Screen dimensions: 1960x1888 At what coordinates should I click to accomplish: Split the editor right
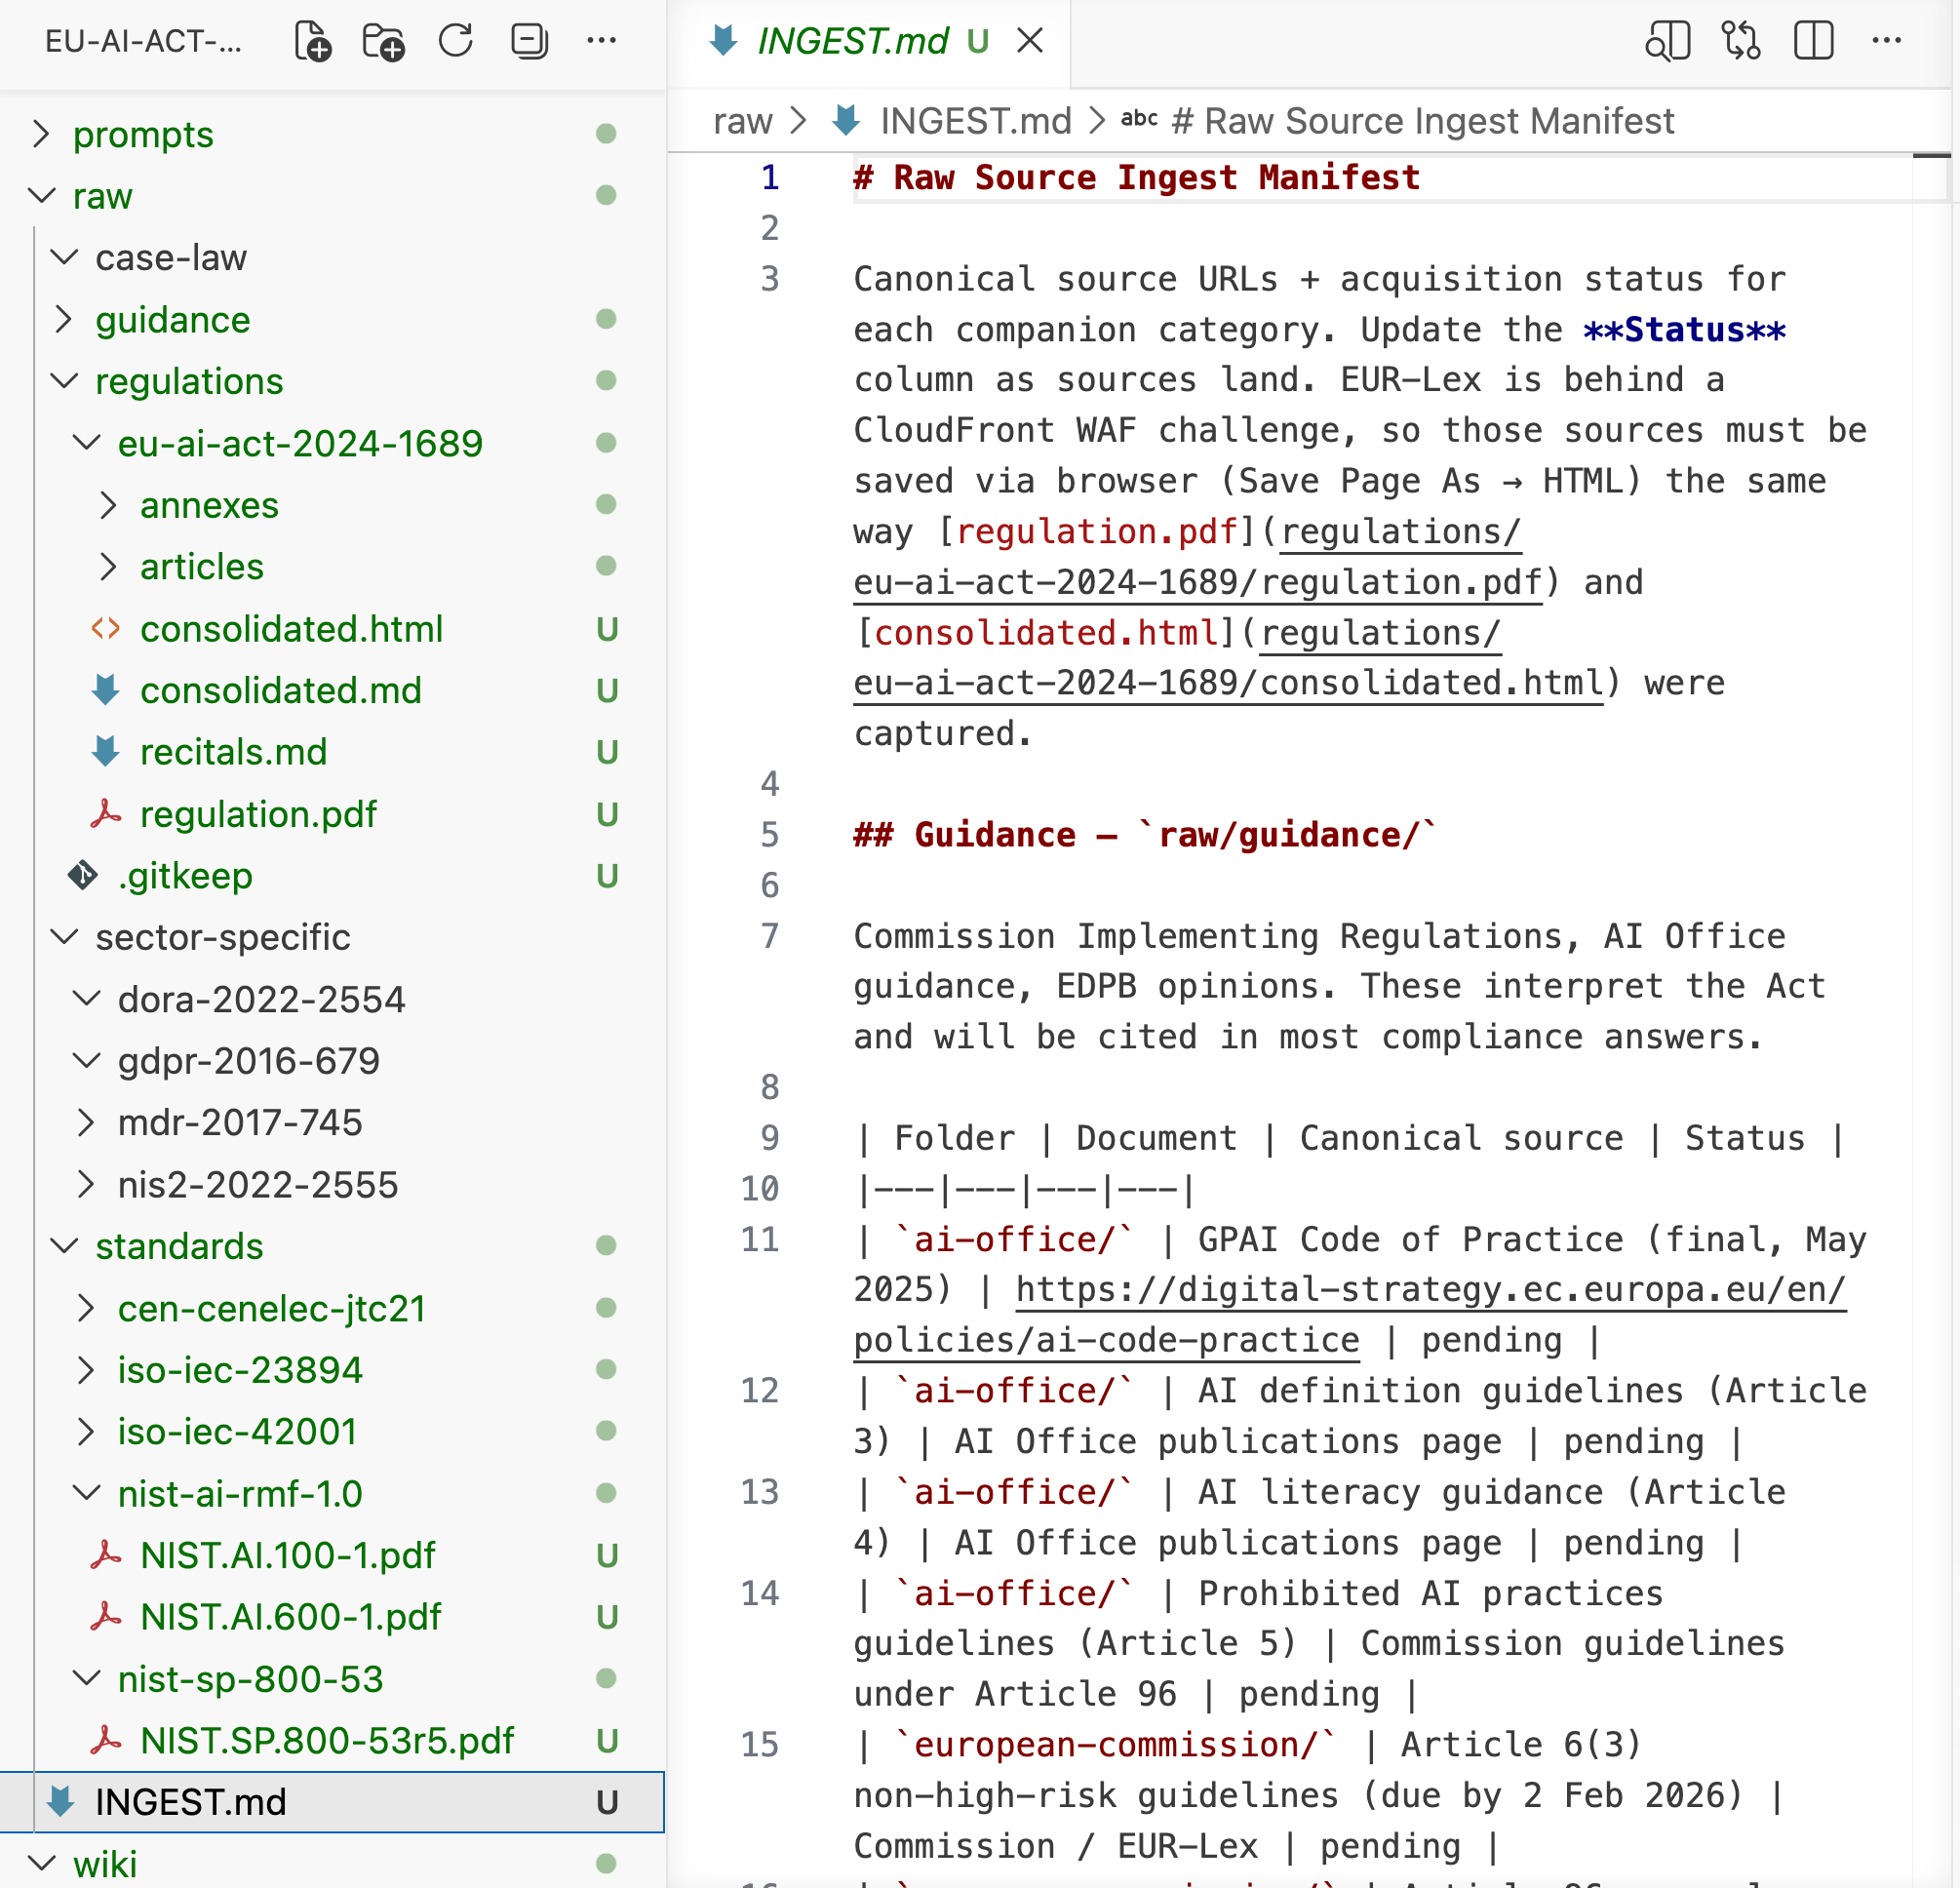[x=1813, y=41]
